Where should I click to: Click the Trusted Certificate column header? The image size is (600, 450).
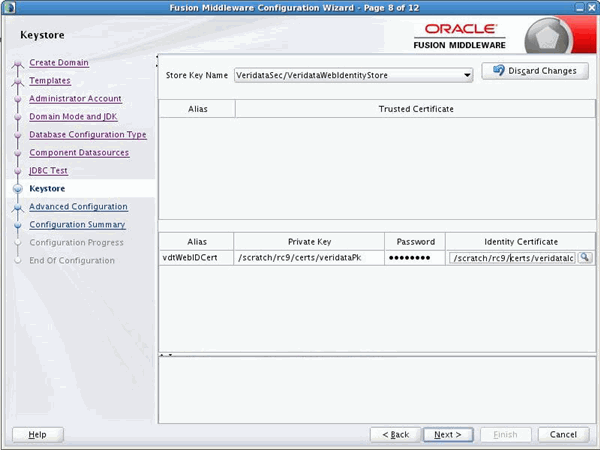416,109
